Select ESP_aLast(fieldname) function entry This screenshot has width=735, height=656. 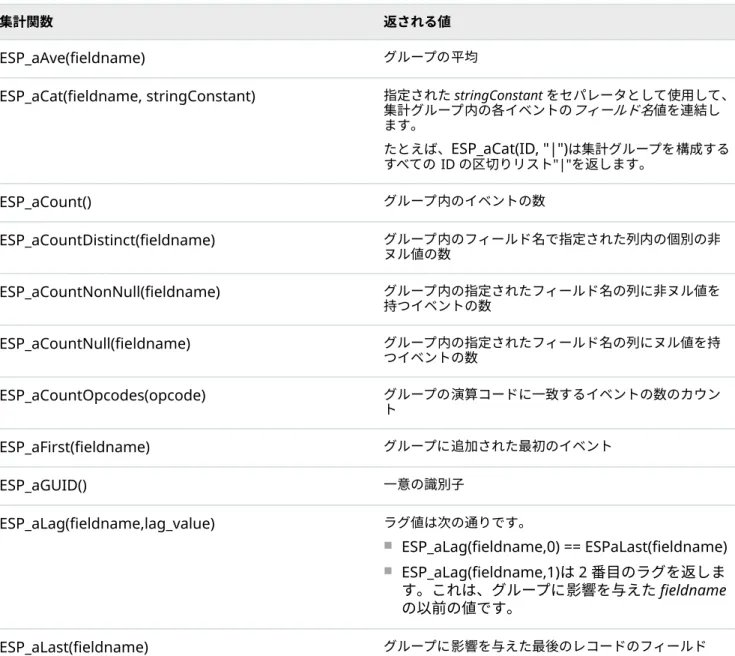[74, 647]
